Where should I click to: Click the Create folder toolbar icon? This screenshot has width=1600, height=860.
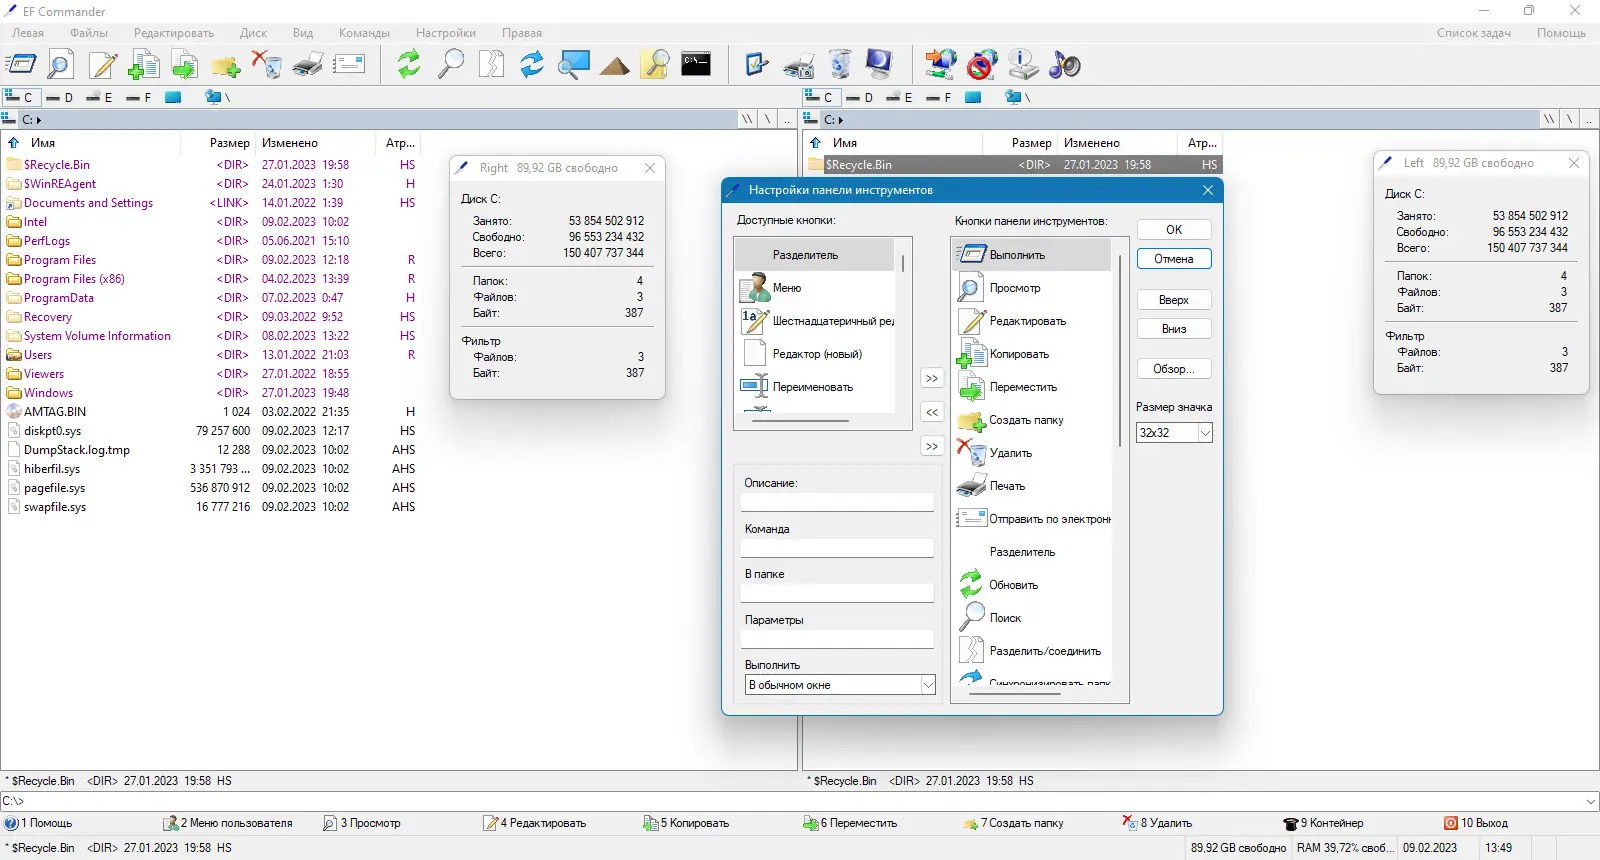(x=226, y=65)
